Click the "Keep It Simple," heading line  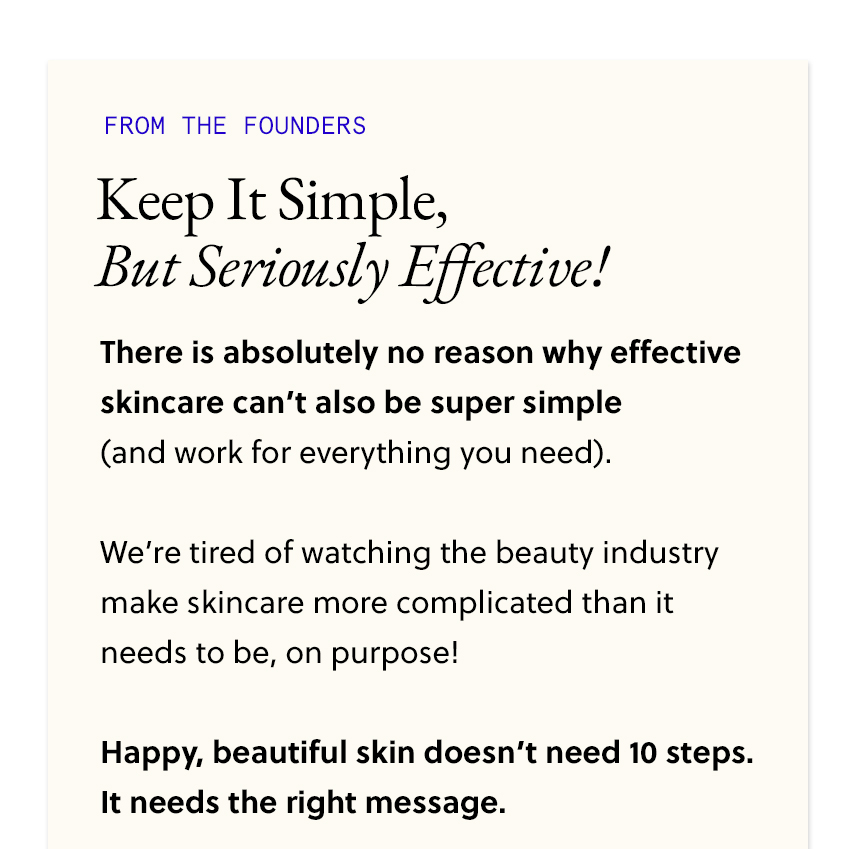coord(272,202)
